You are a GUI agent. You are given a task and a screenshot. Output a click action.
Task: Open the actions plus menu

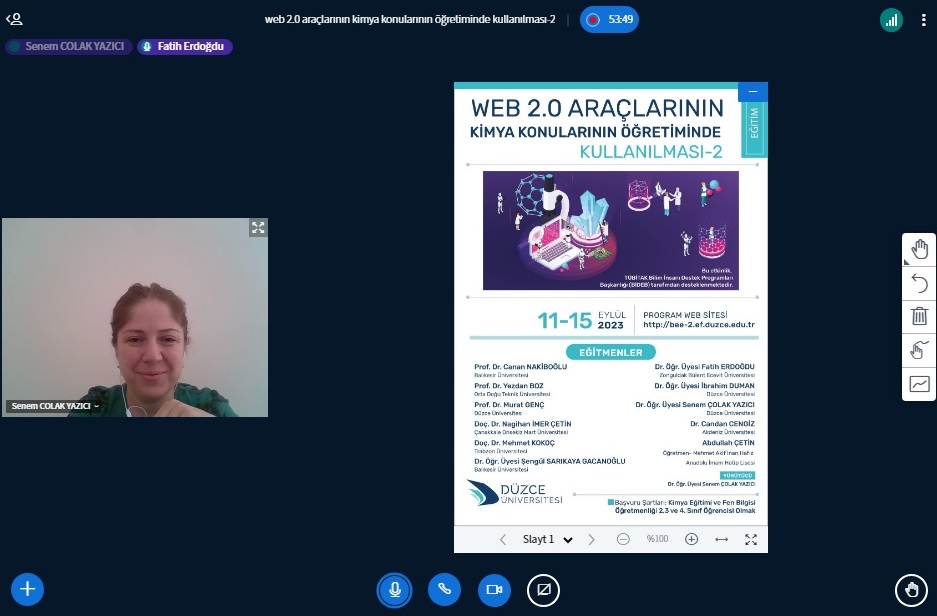27,589
